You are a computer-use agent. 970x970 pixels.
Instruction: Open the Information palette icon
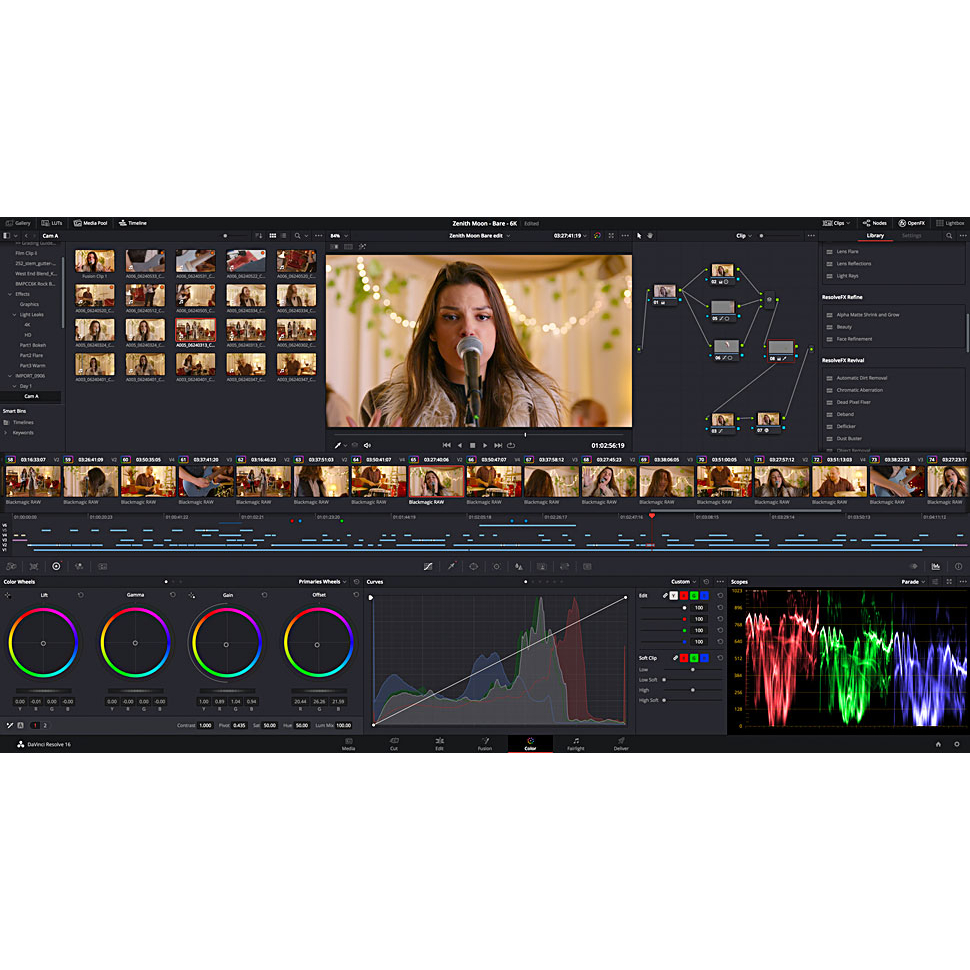coord(958,567)
